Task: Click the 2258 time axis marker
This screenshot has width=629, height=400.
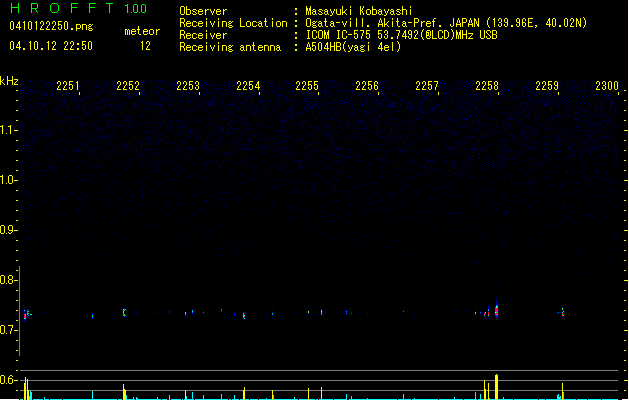Action: point(487,85)
